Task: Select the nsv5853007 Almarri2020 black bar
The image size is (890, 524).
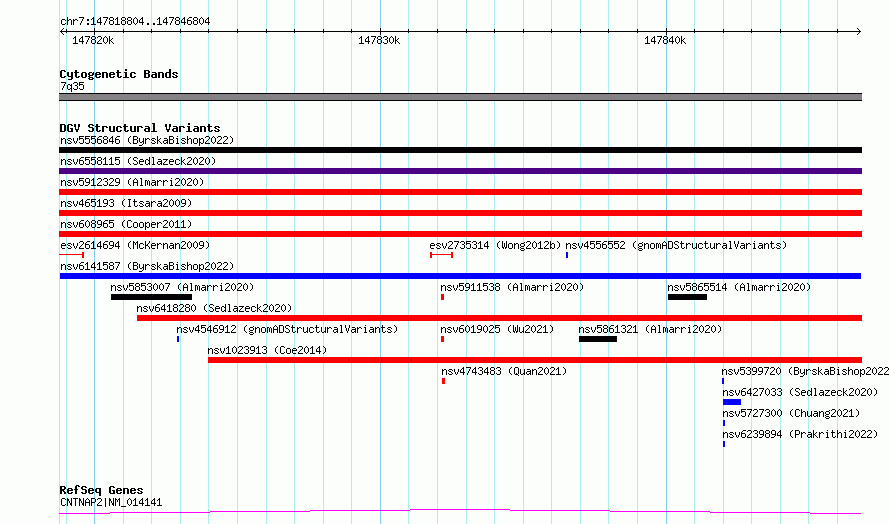Action: point(152,297)
